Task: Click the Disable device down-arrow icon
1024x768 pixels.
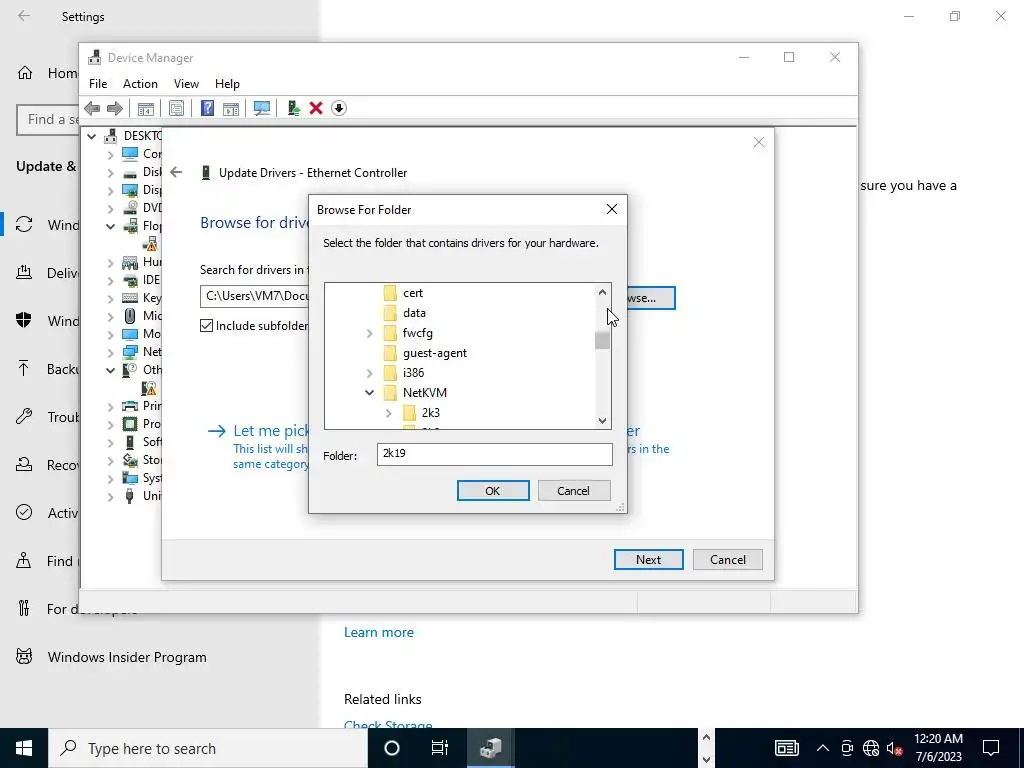Action: coord(339,108)
